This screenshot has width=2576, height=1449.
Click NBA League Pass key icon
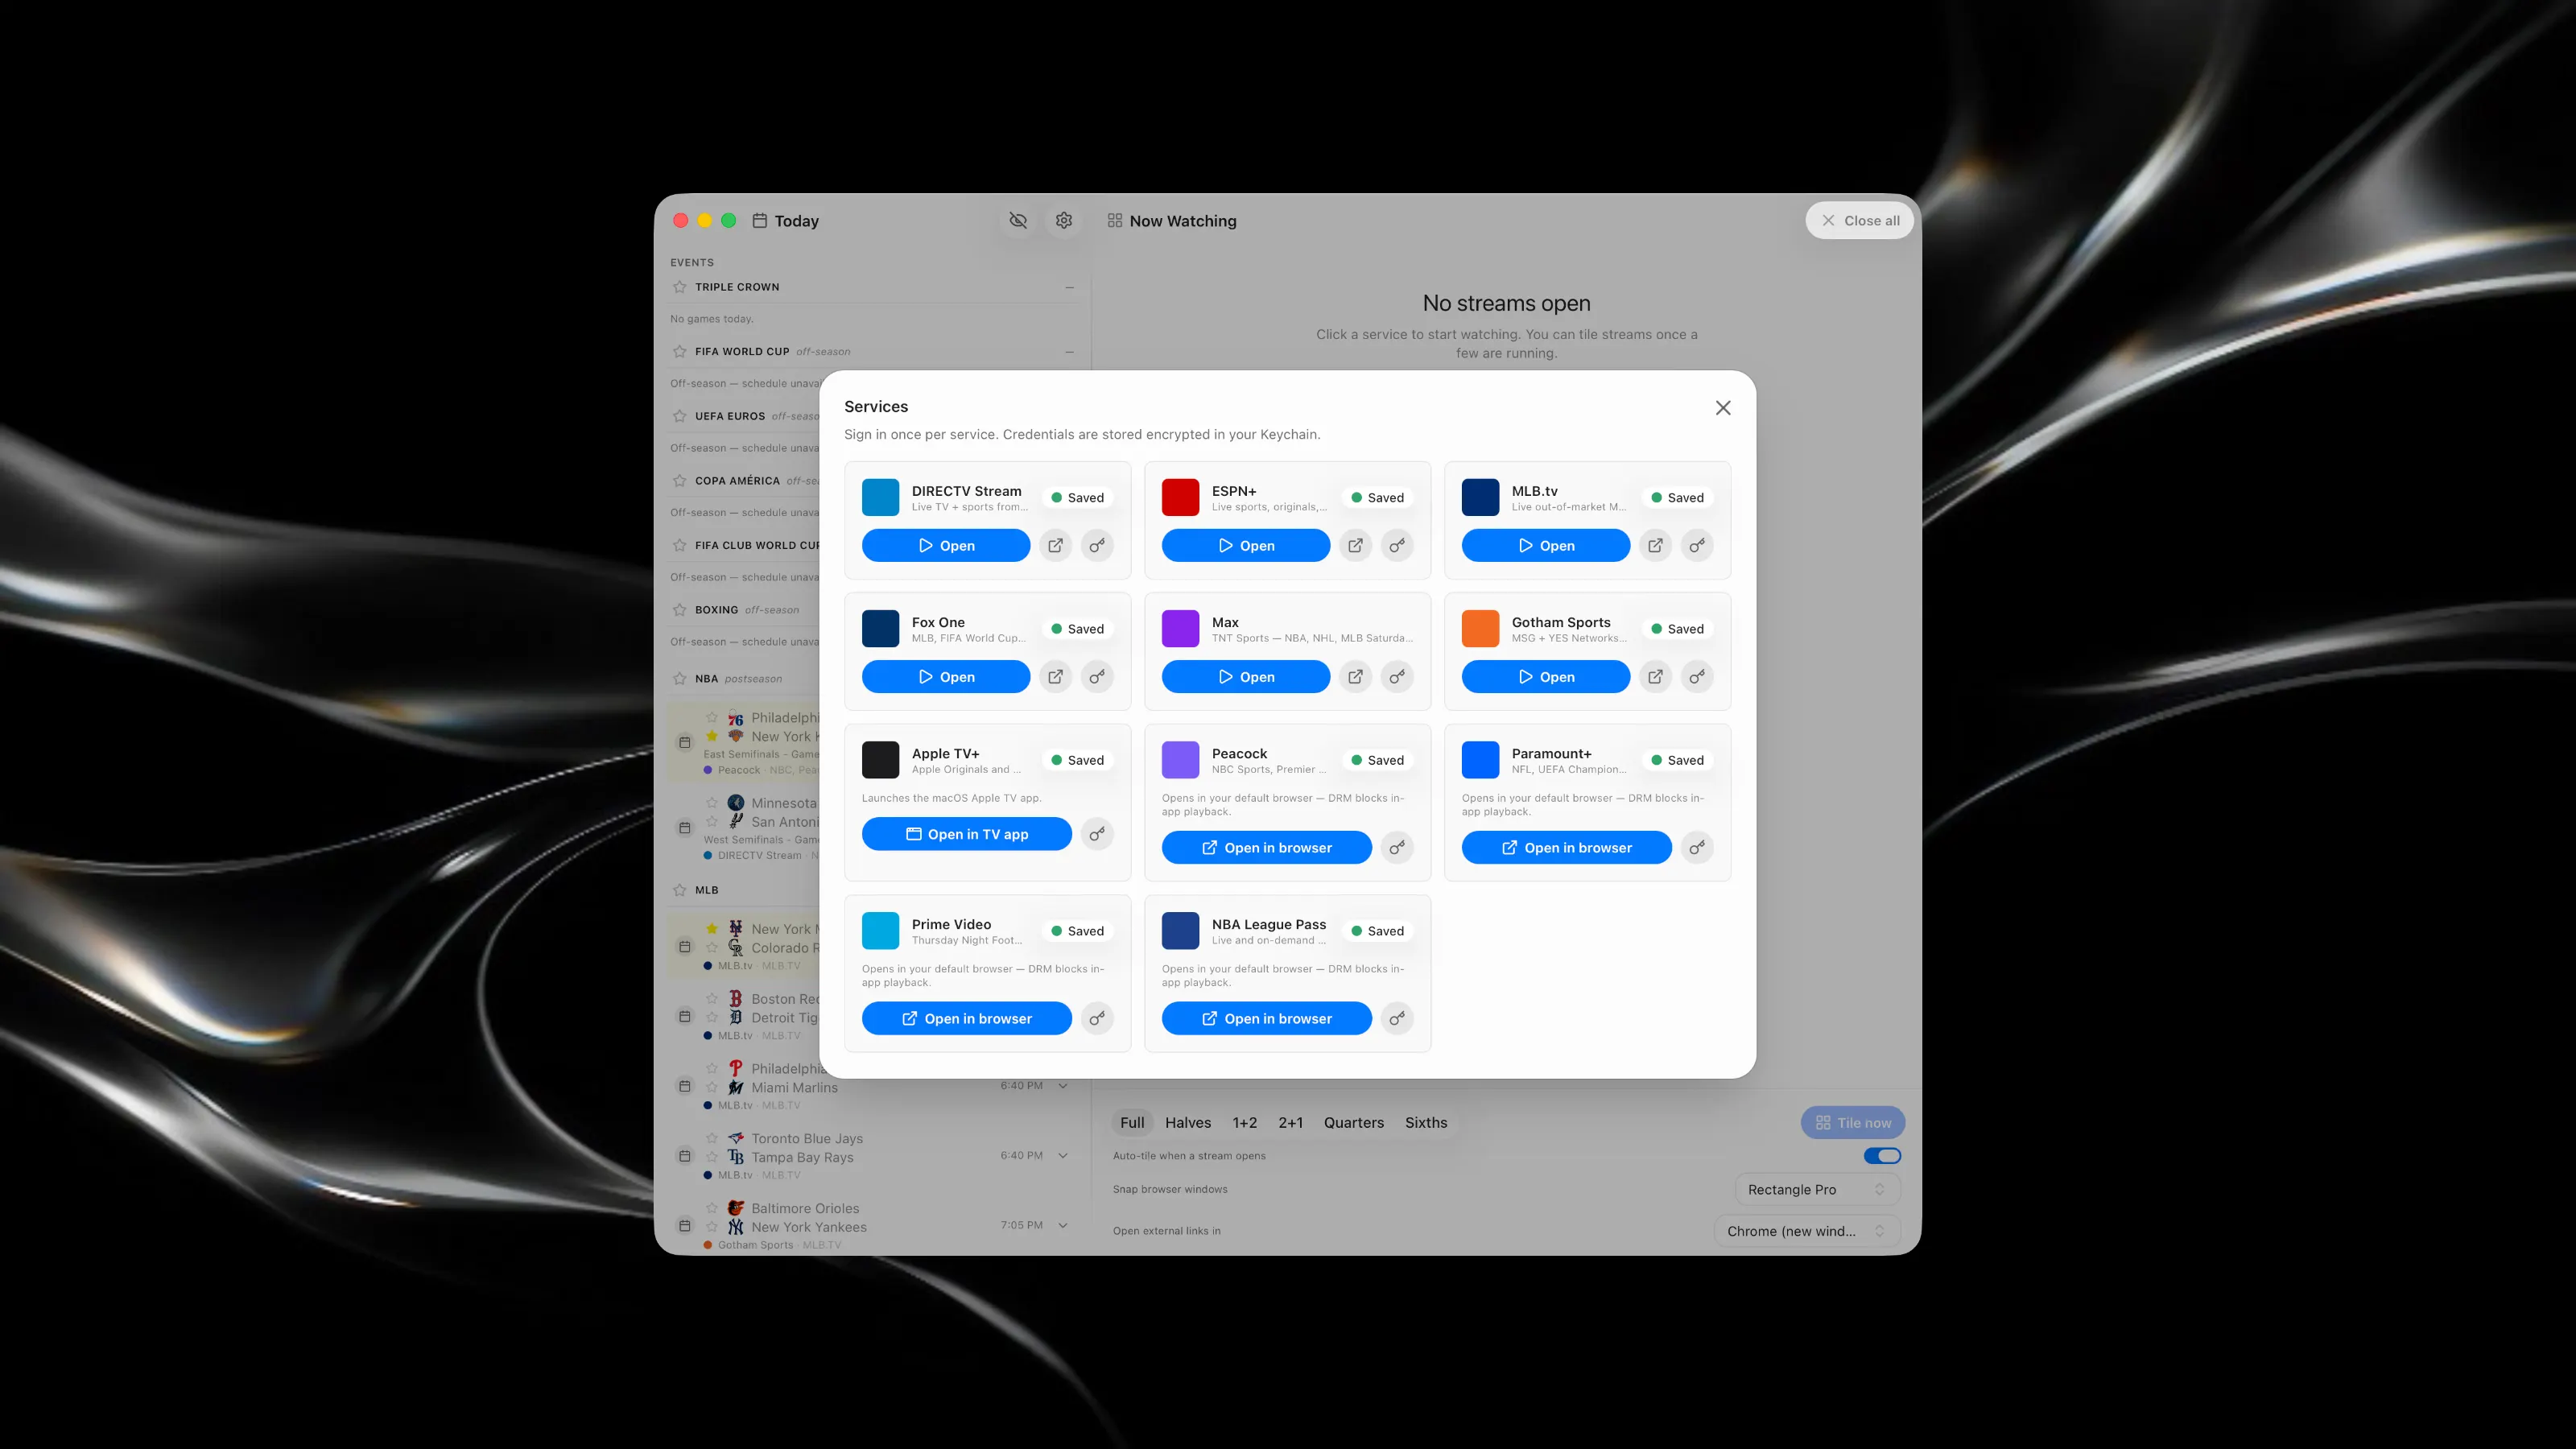pyautogui.click(x=1397, y=1018)
